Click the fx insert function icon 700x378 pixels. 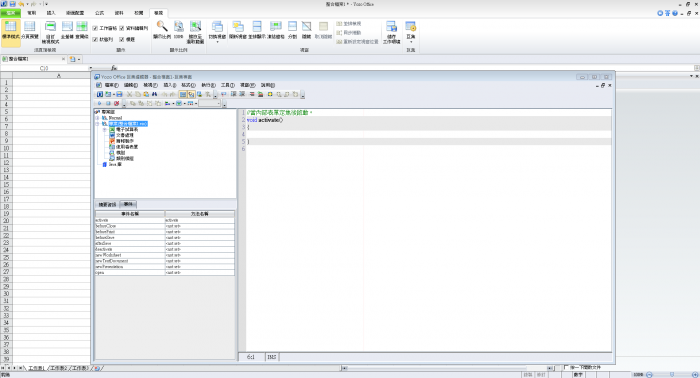coord(114,68)
